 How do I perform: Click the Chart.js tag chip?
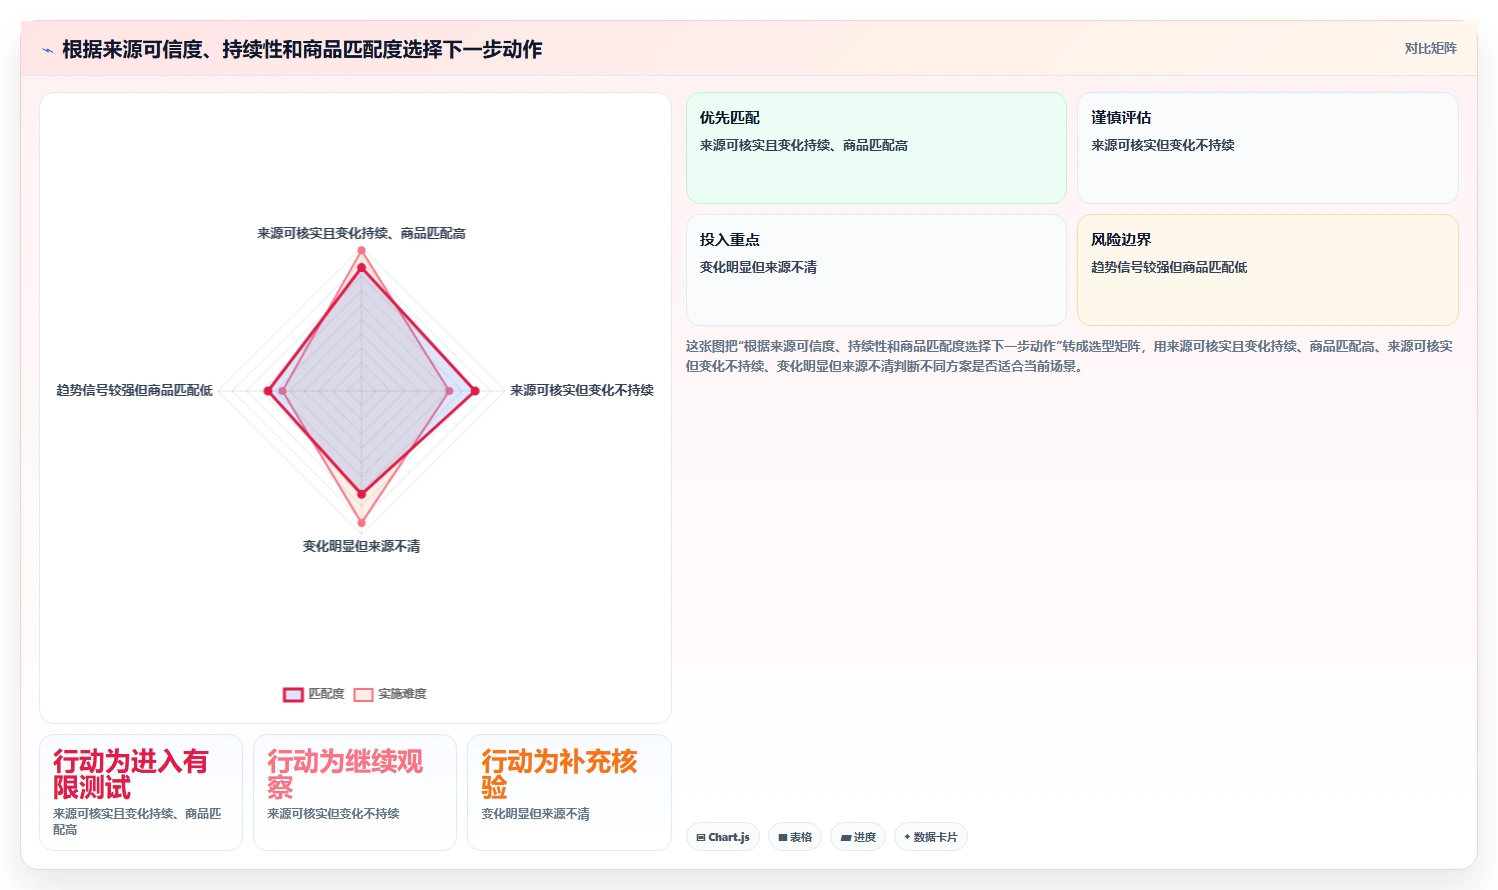(723, 837)
